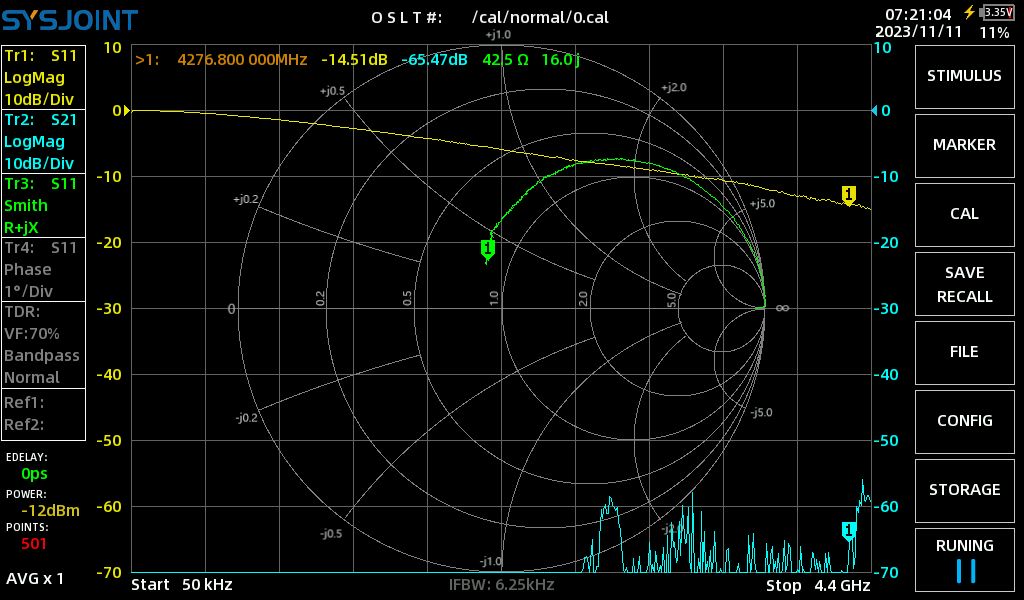1024x600 pixels.
Task: Pause the running sweep
Action: click(x=964, y=559)
